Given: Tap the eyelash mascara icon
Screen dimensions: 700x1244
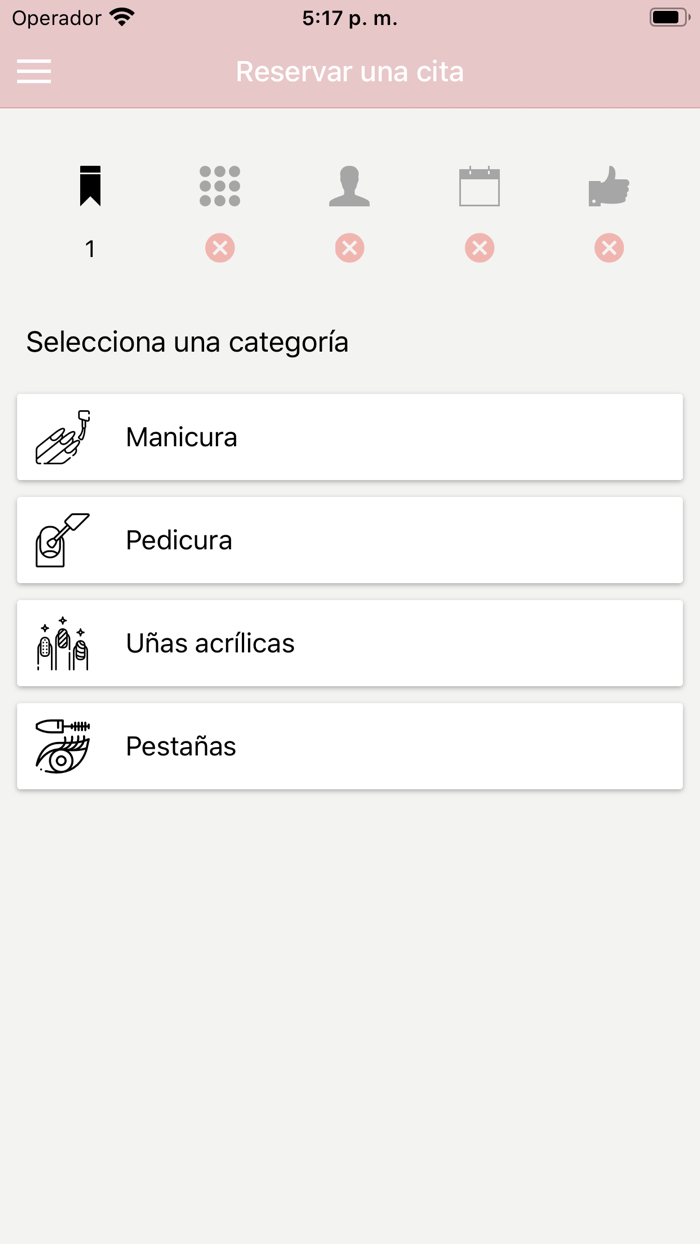Looking at the screenshot, I should coord(63,746).
